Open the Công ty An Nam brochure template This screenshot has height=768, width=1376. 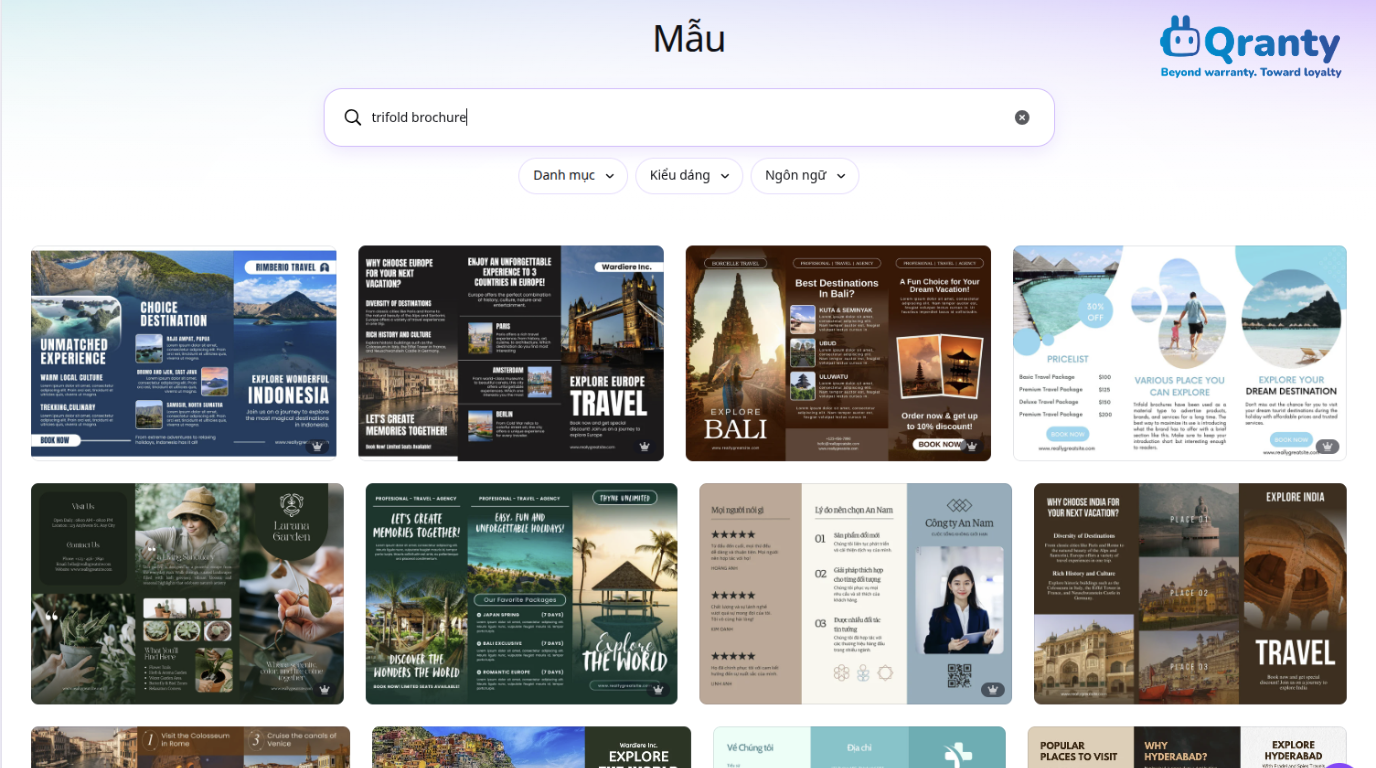(855, 594)
